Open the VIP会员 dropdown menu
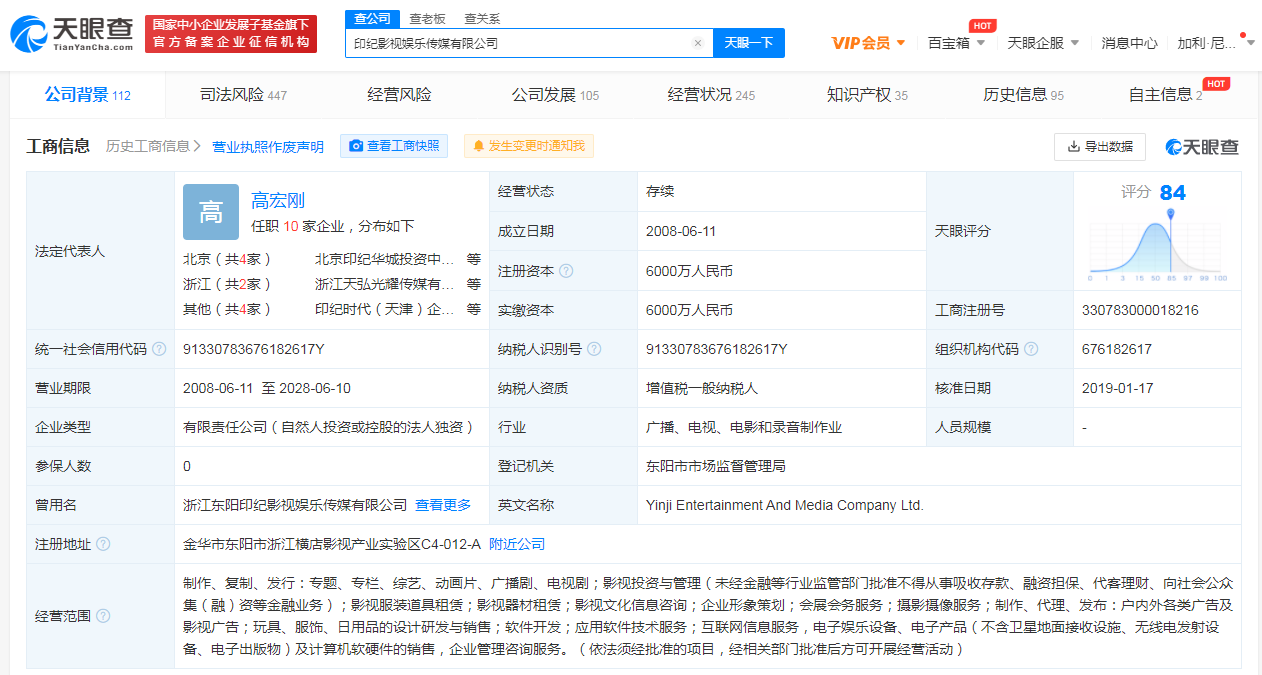Image resolution: width=1262 pixels, height=675 pixels. 868,43
